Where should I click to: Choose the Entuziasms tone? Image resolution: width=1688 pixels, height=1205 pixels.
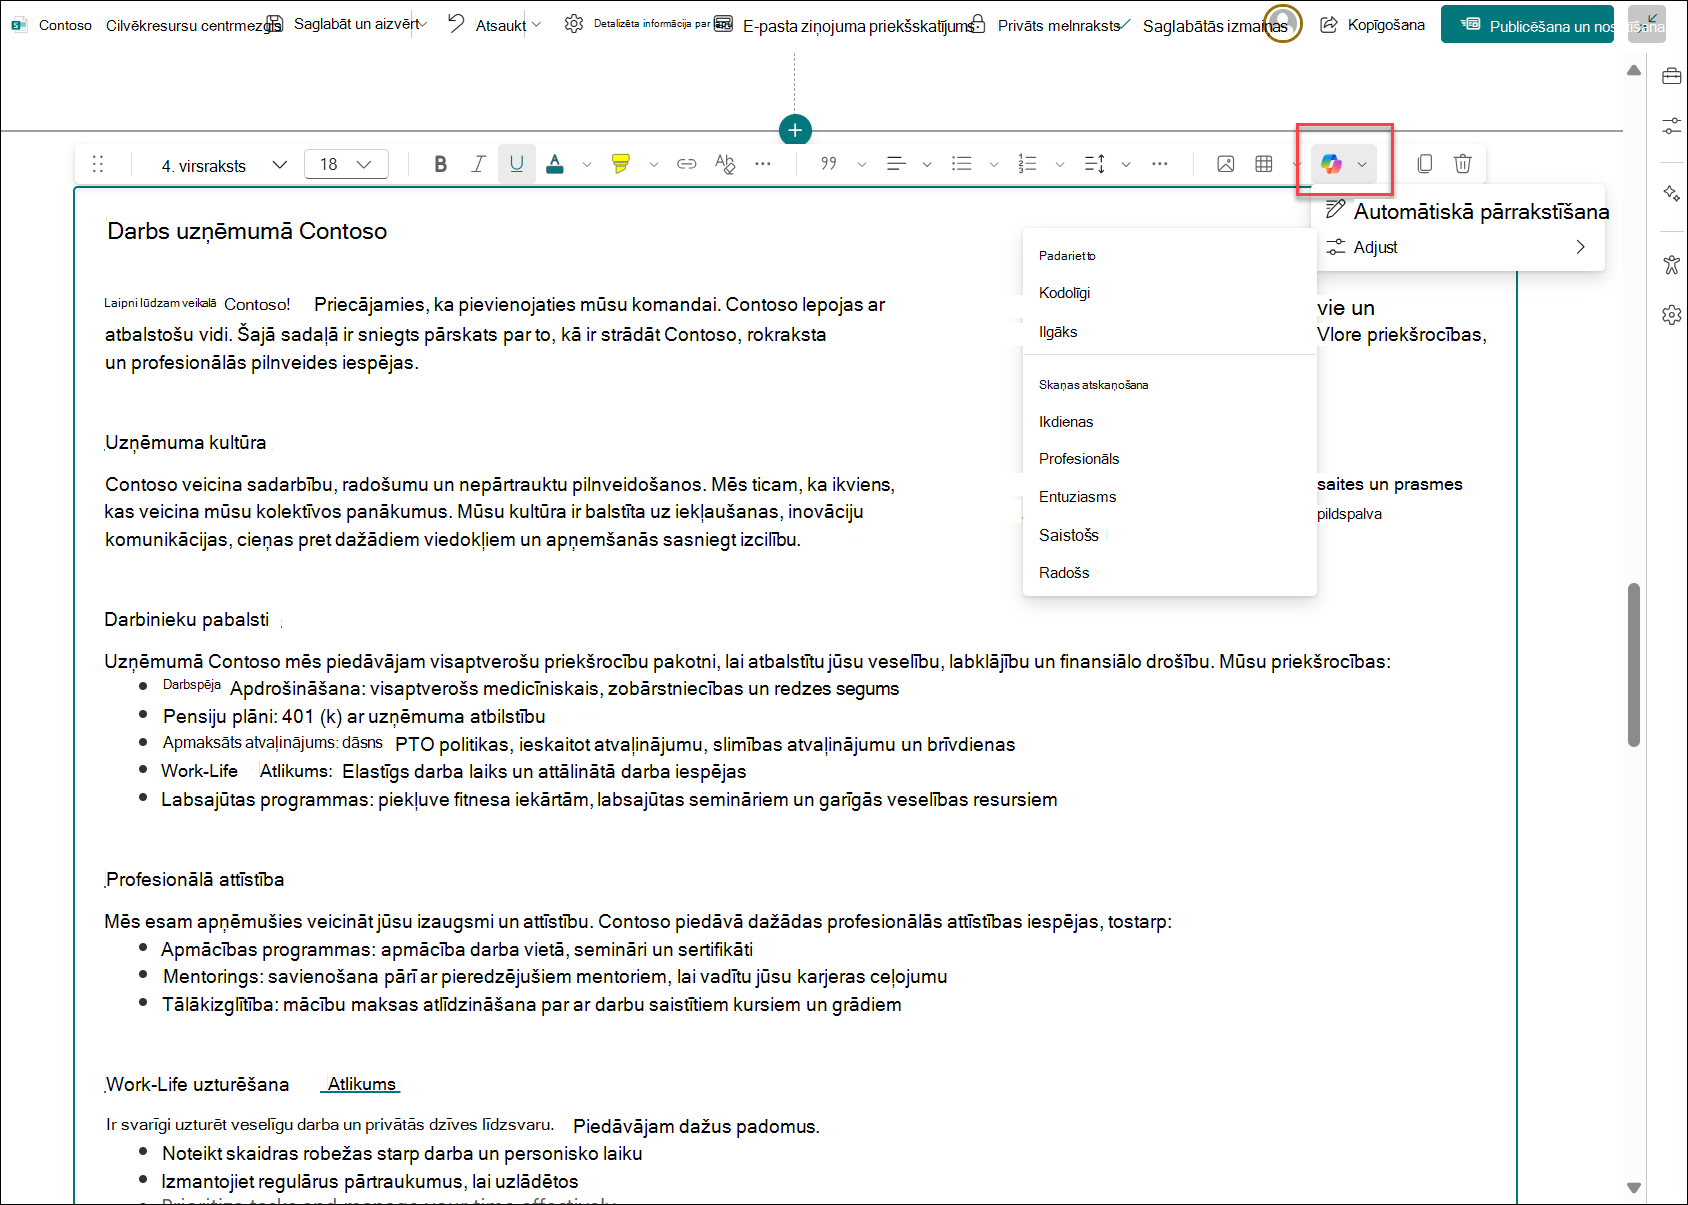pos(1169,497)
